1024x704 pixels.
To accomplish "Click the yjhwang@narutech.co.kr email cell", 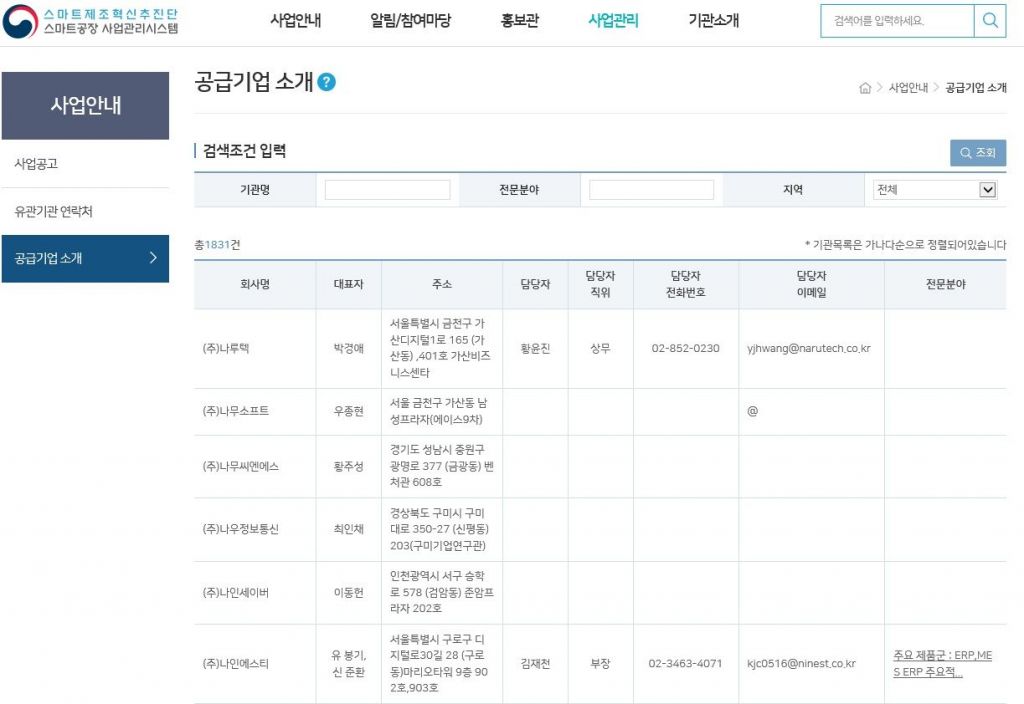I will [x=809, y=349].
